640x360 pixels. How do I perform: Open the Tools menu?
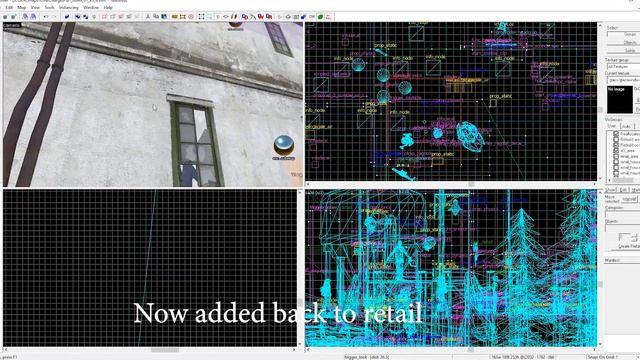click(49, 7)
